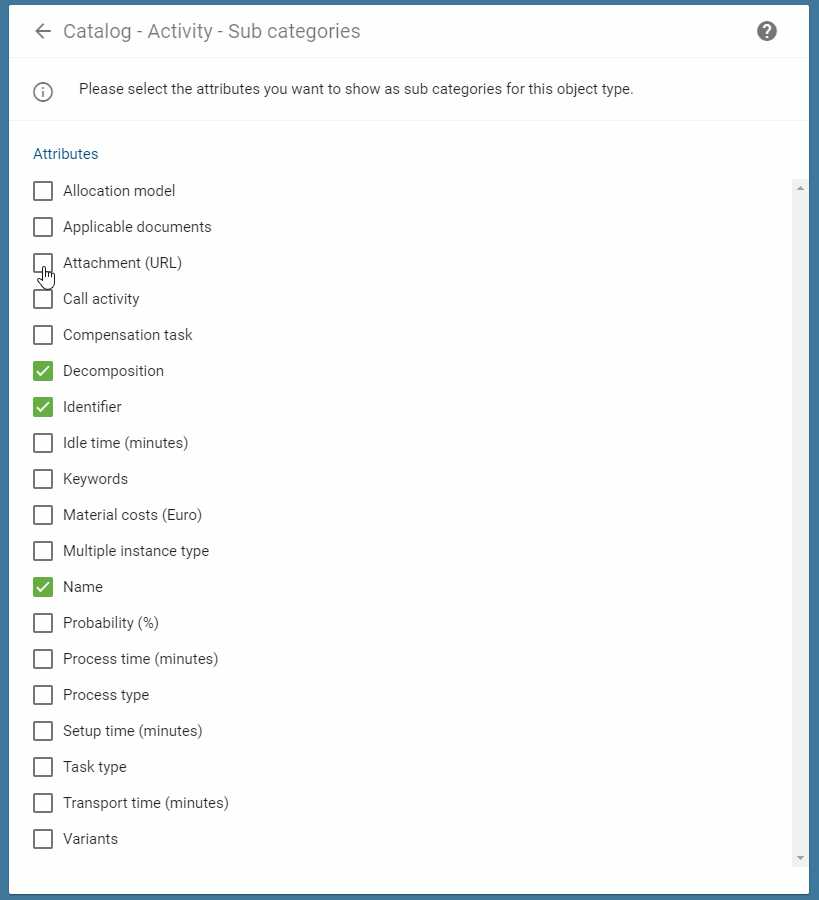Click the back arrow to leave sub categories
Viewport: 819px width, 900px height.
pyautogui.click(x=42, y=31)
